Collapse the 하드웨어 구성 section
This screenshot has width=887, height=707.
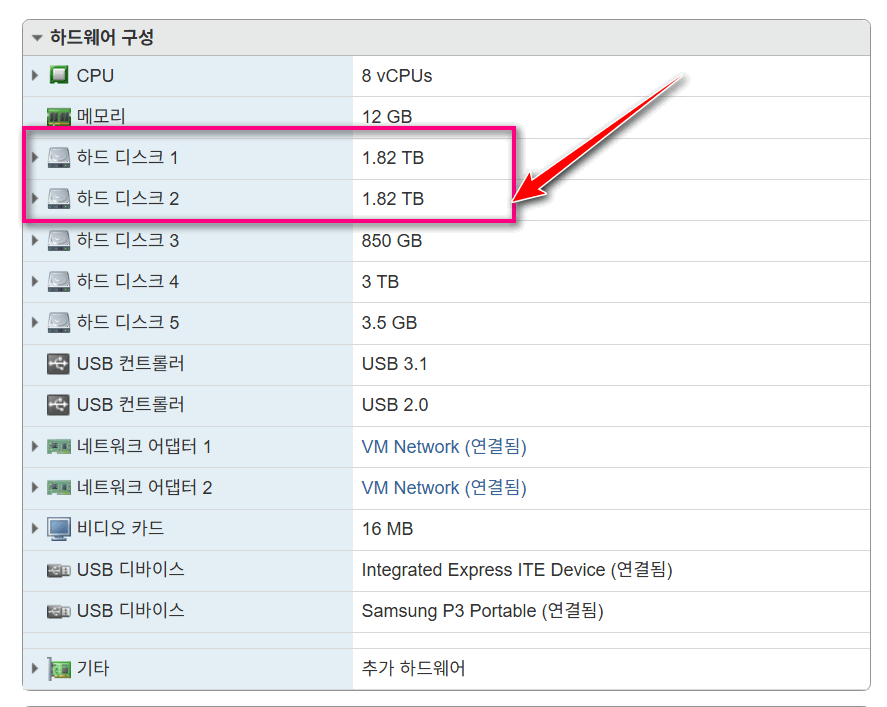pyautogui.click(x=37, y=38)
